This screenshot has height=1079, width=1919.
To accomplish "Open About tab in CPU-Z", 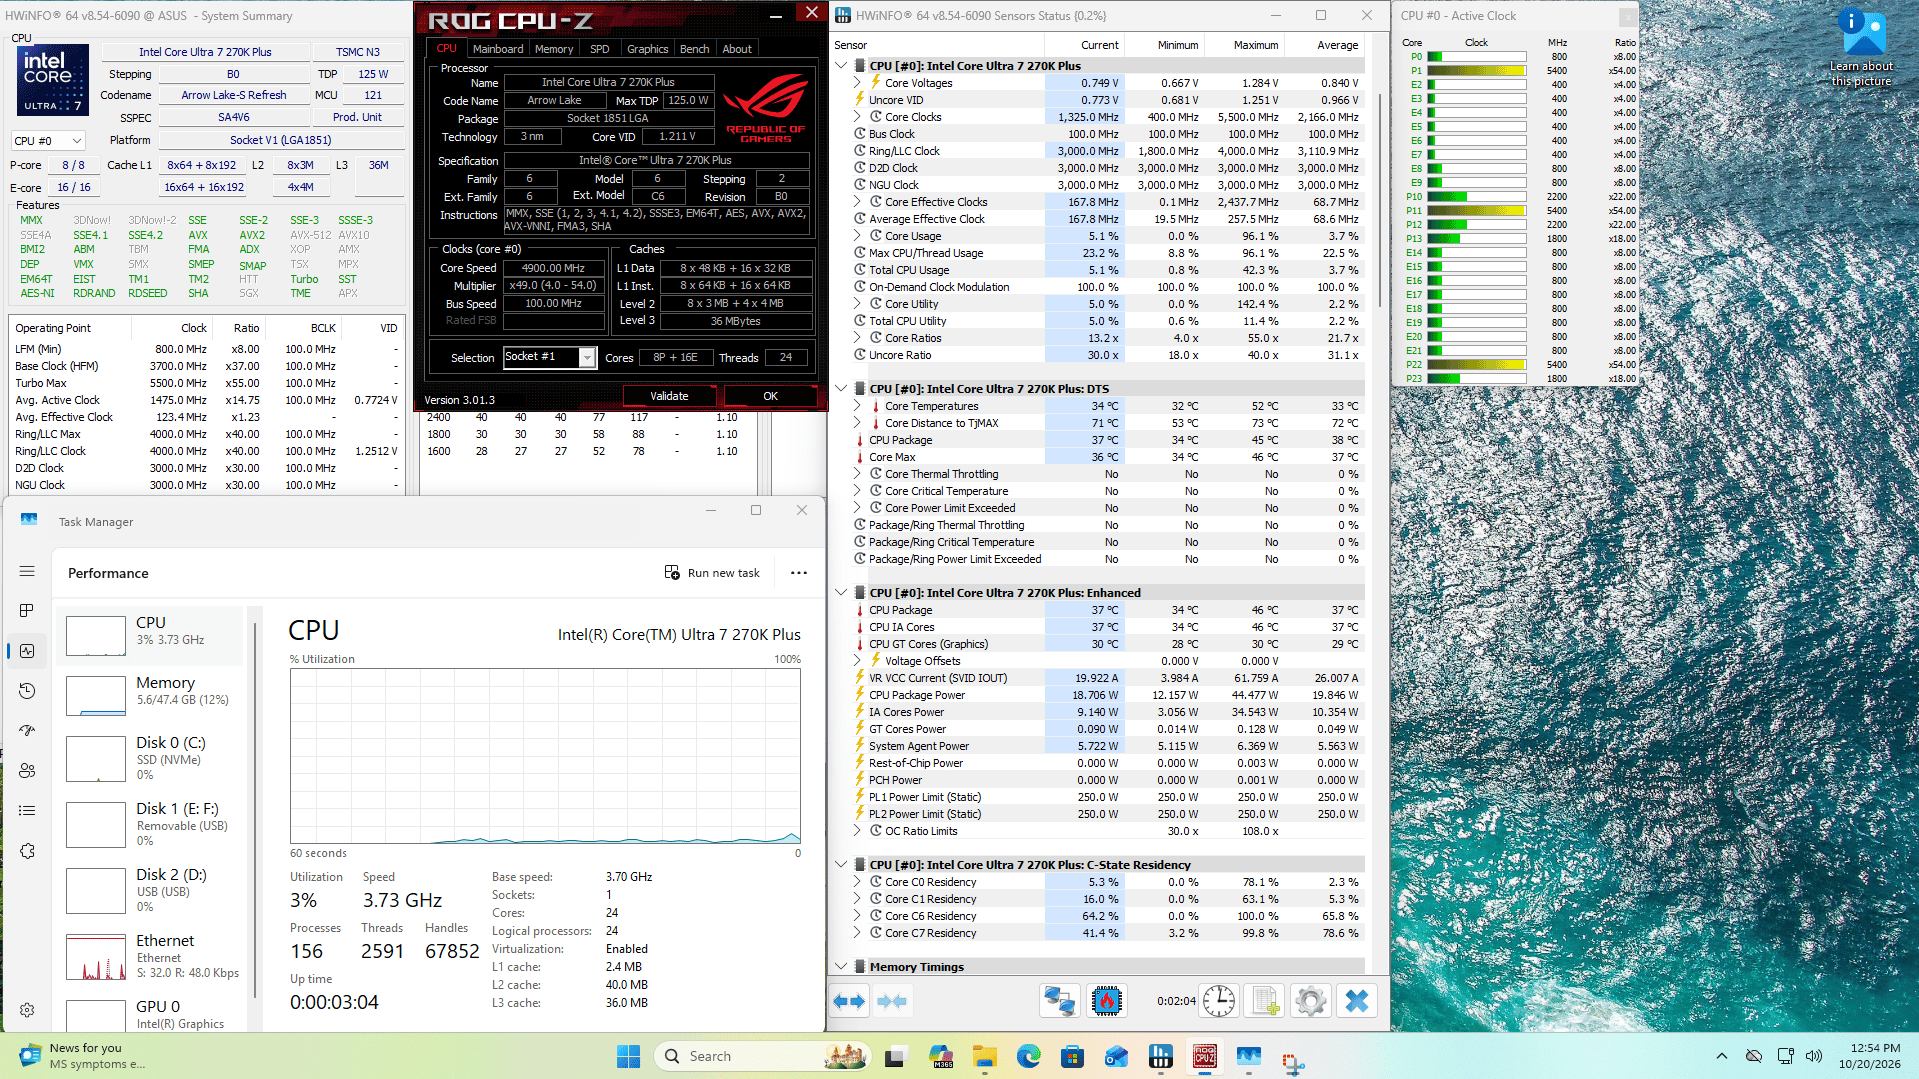I will click(x=737, y=49).
